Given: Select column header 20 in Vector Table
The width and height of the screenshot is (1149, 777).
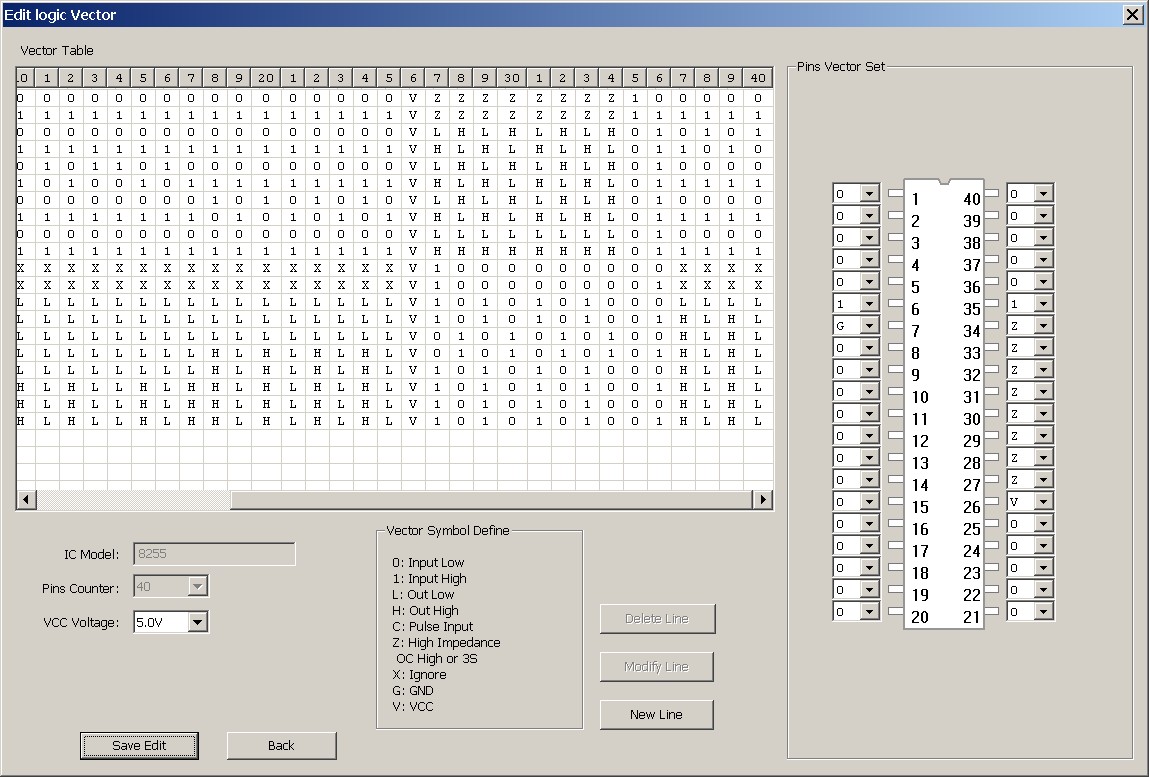Looking at the screenshot, I should pos(265,78).
